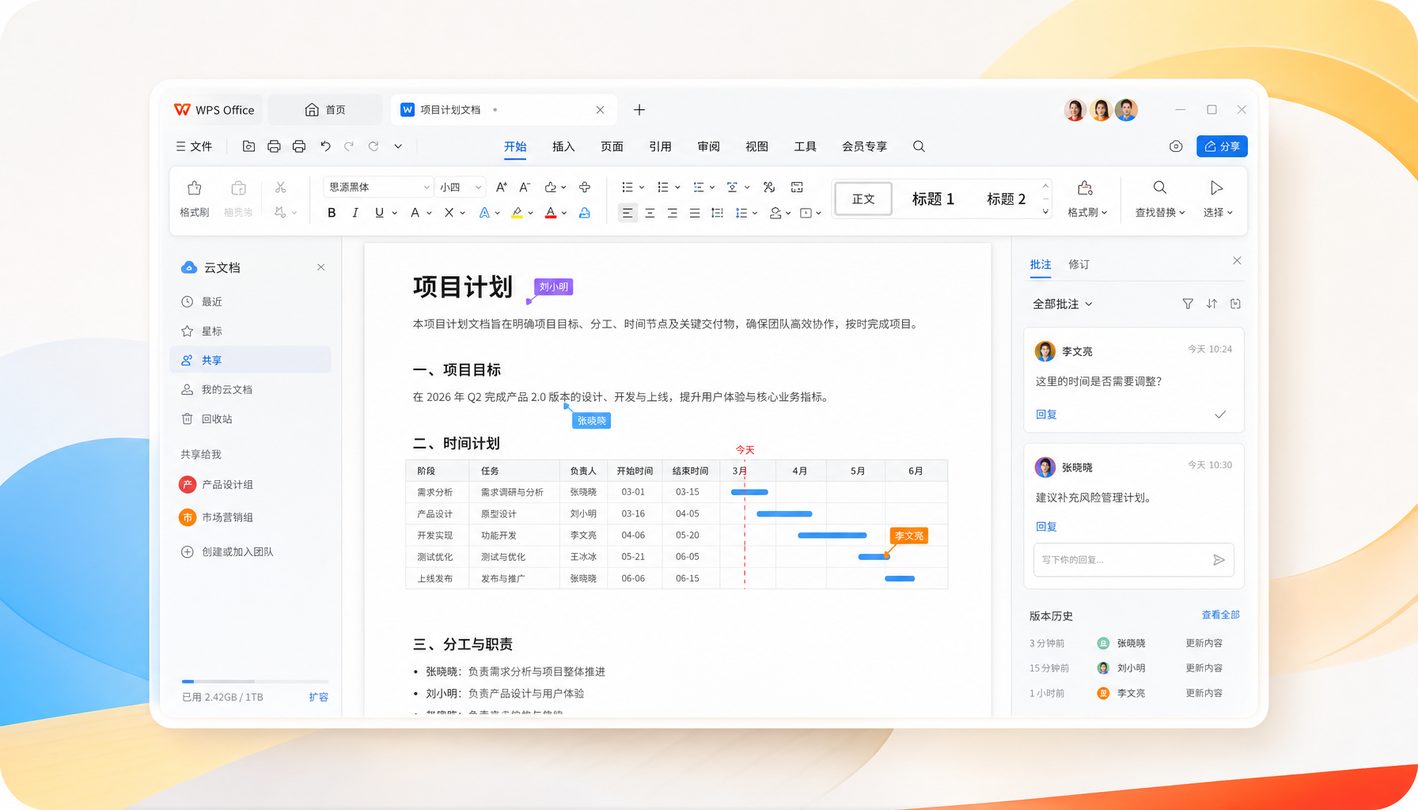Add a new tab with plus icon

[x=640, y=110]
